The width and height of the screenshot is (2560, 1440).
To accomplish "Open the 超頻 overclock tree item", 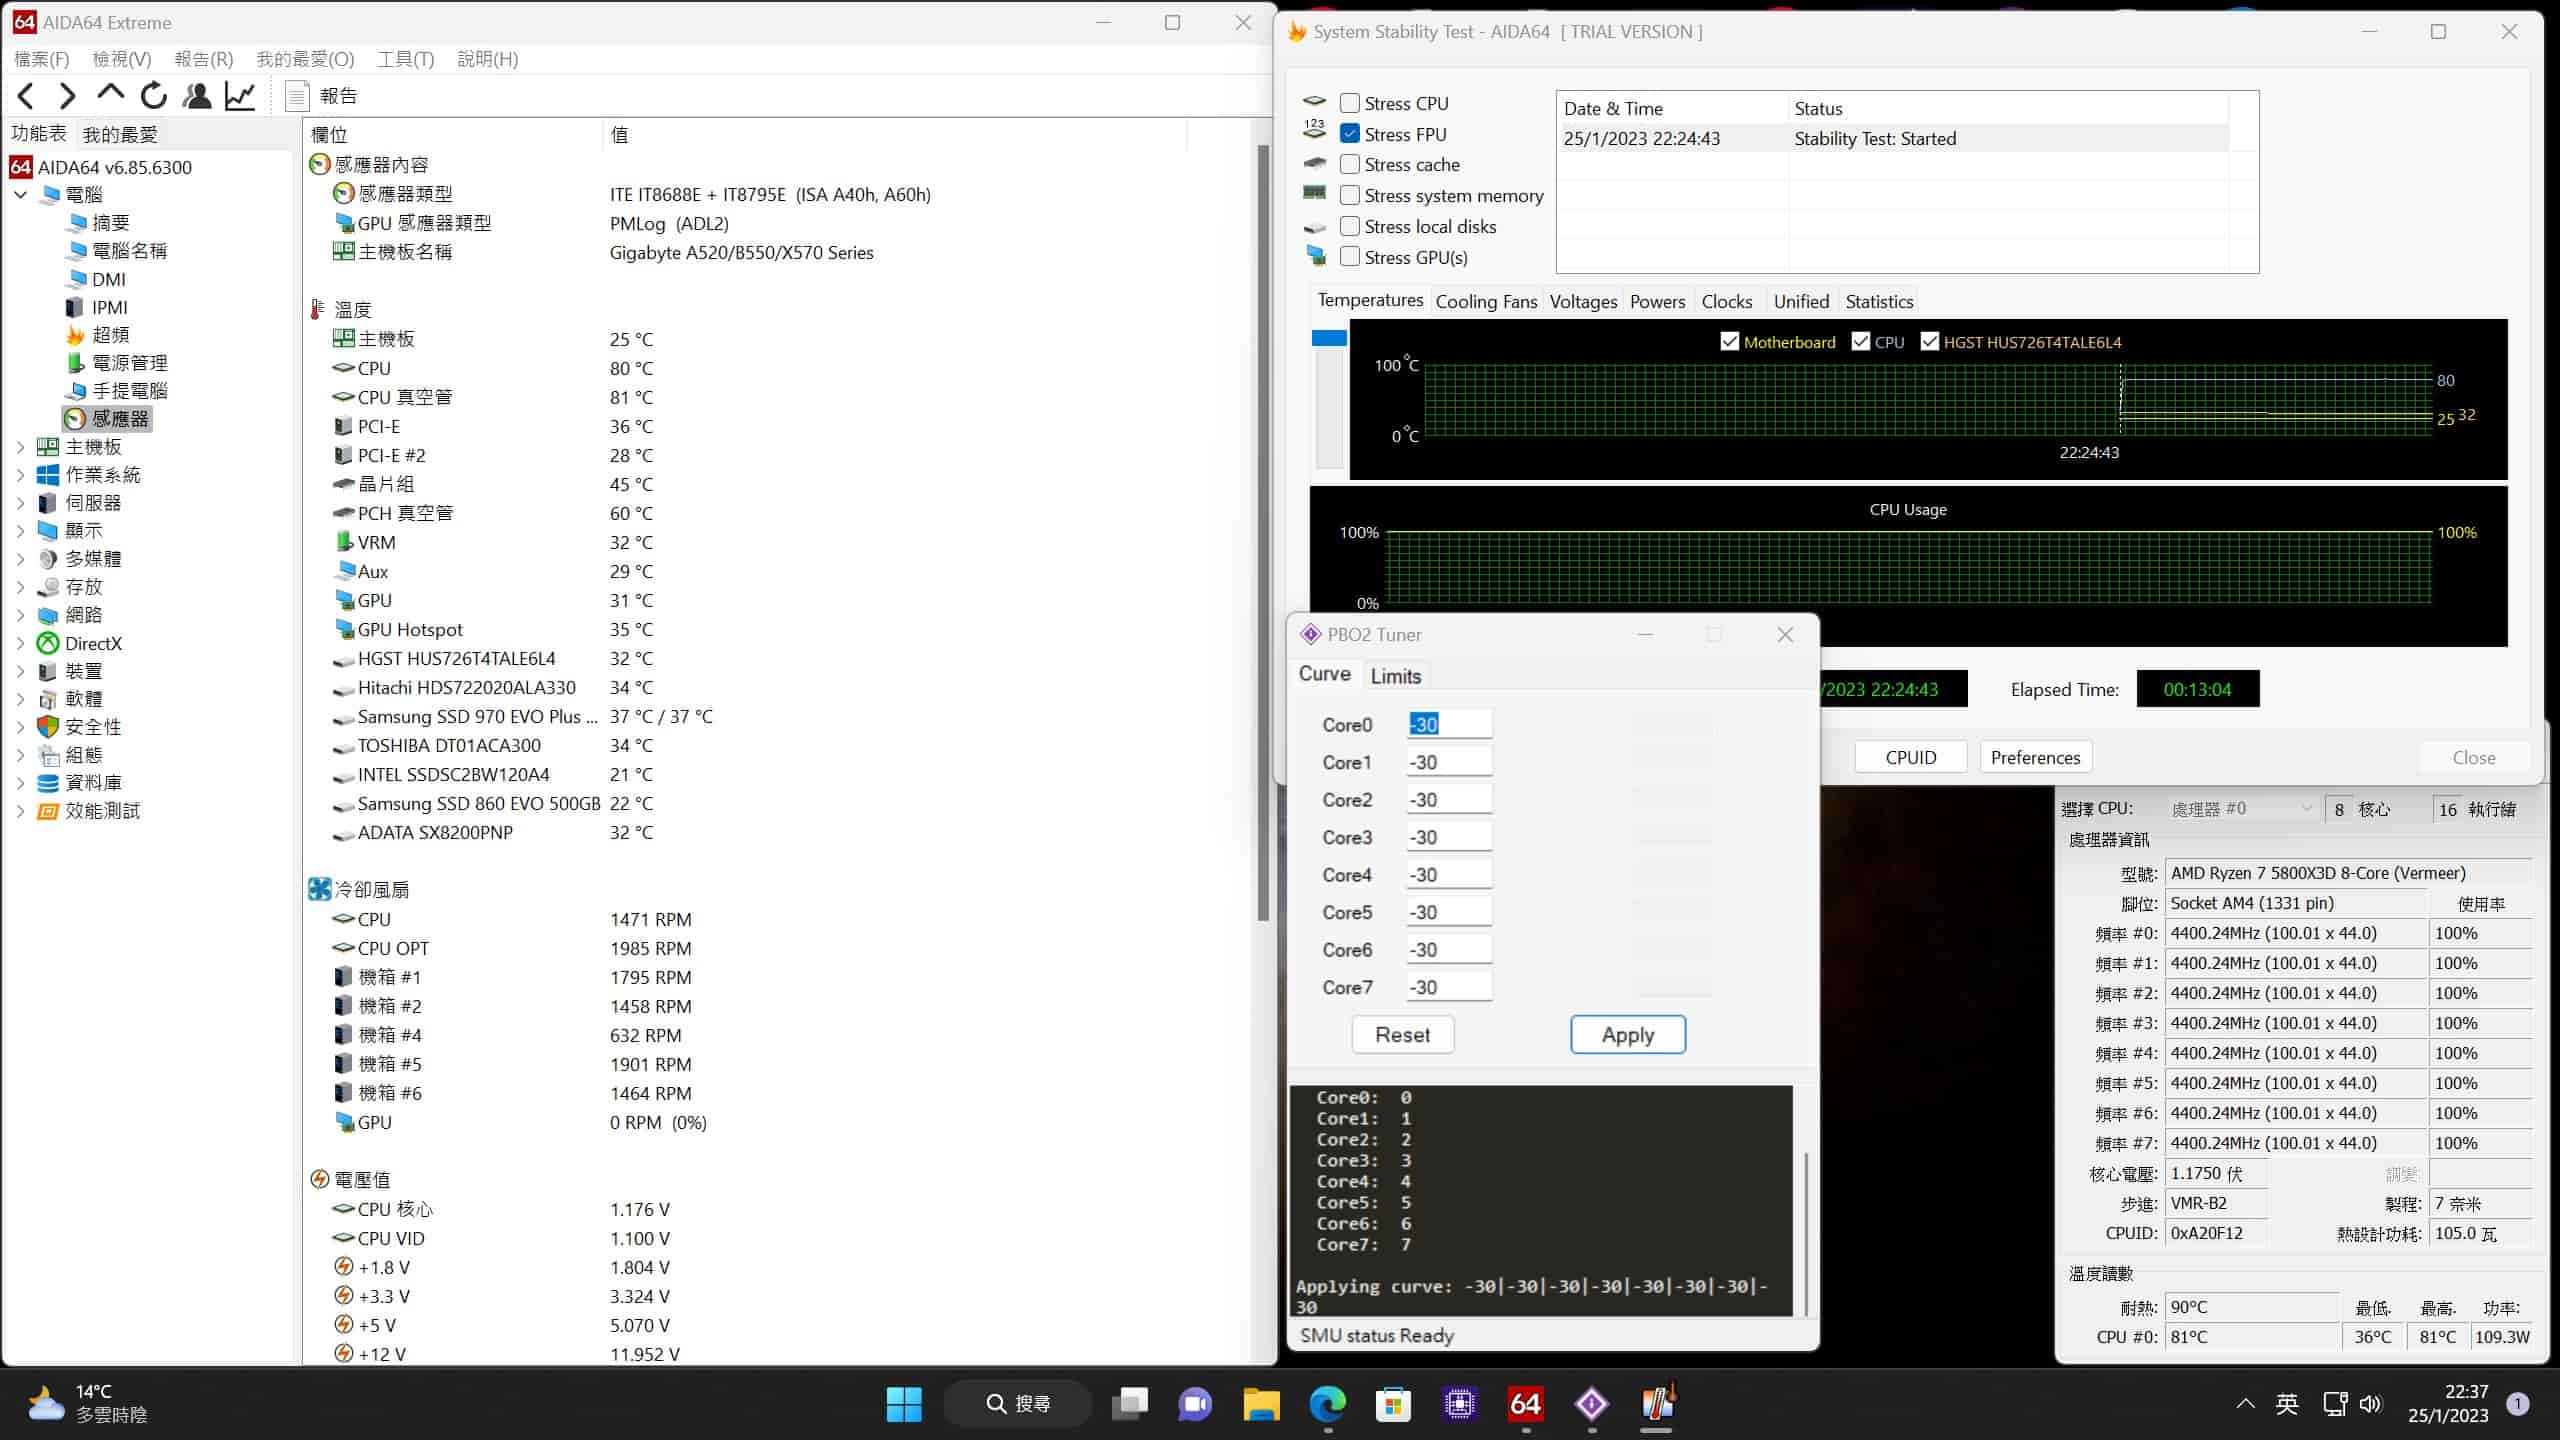I will (98, 335).
